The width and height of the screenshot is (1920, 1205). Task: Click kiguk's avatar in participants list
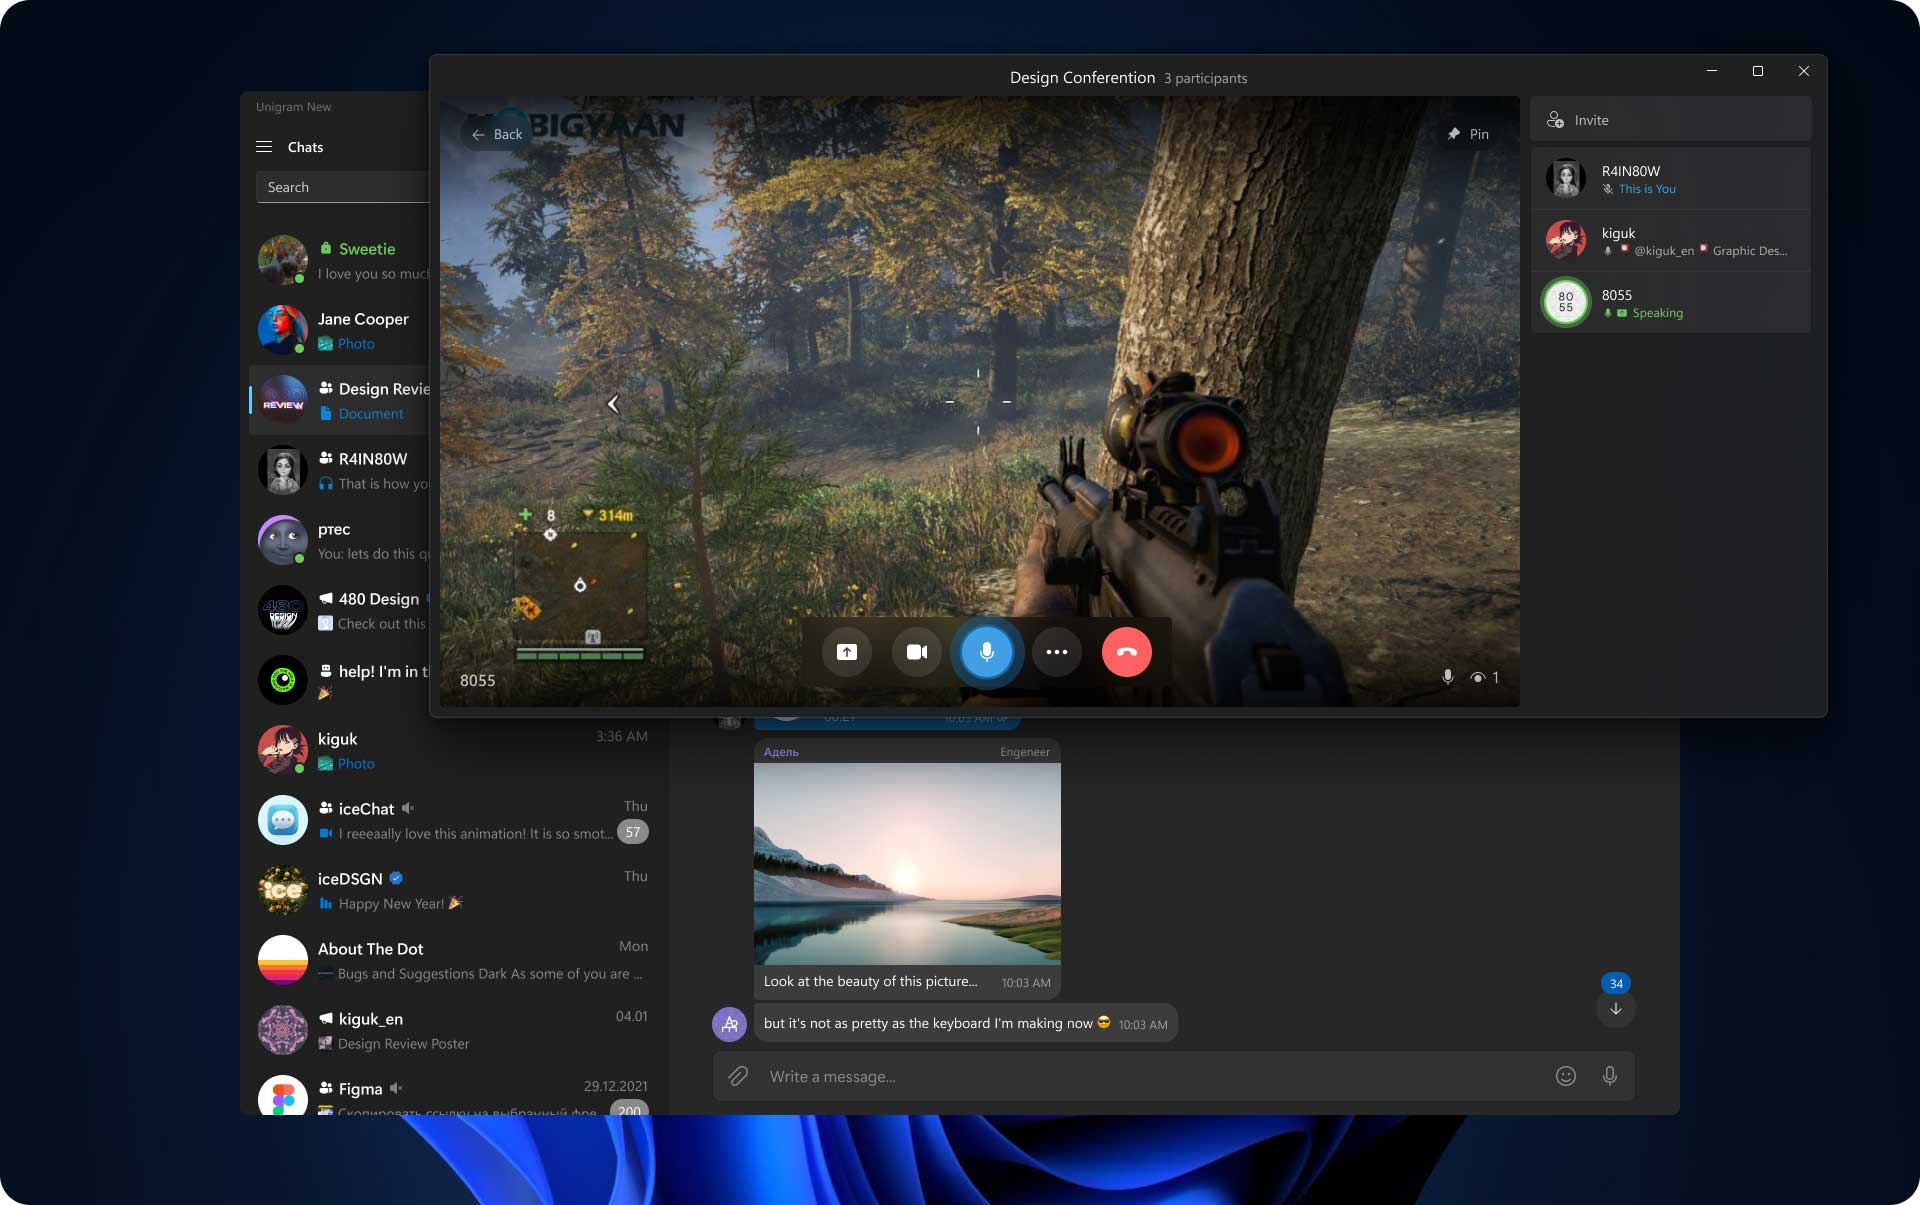(1566, 240)
